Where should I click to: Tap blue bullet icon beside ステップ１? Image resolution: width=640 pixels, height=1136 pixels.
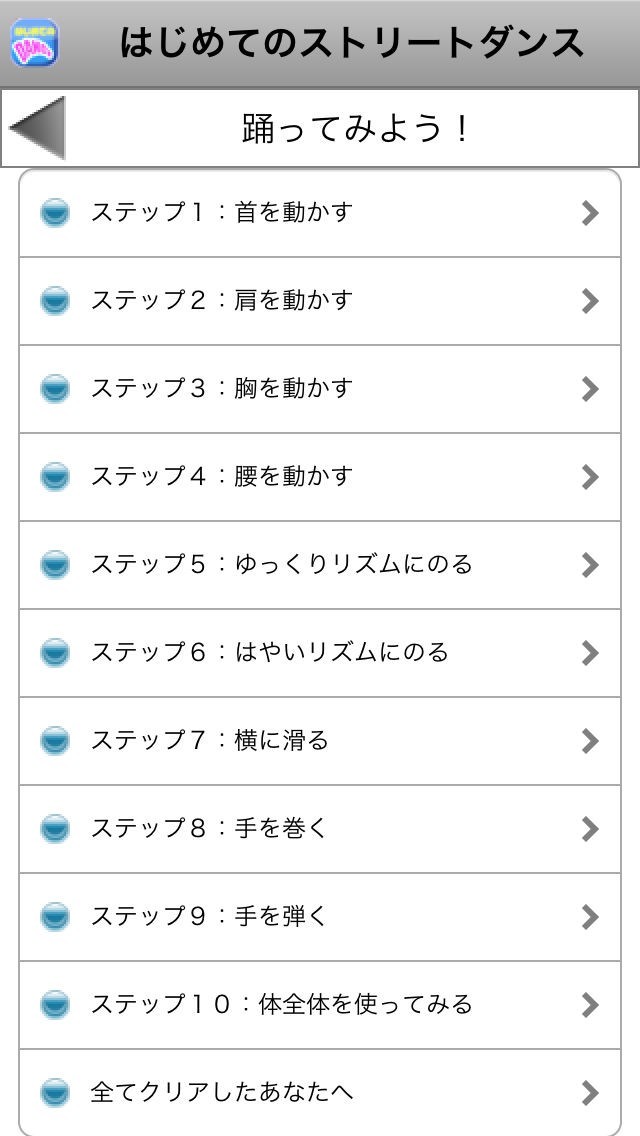[55, 213]
